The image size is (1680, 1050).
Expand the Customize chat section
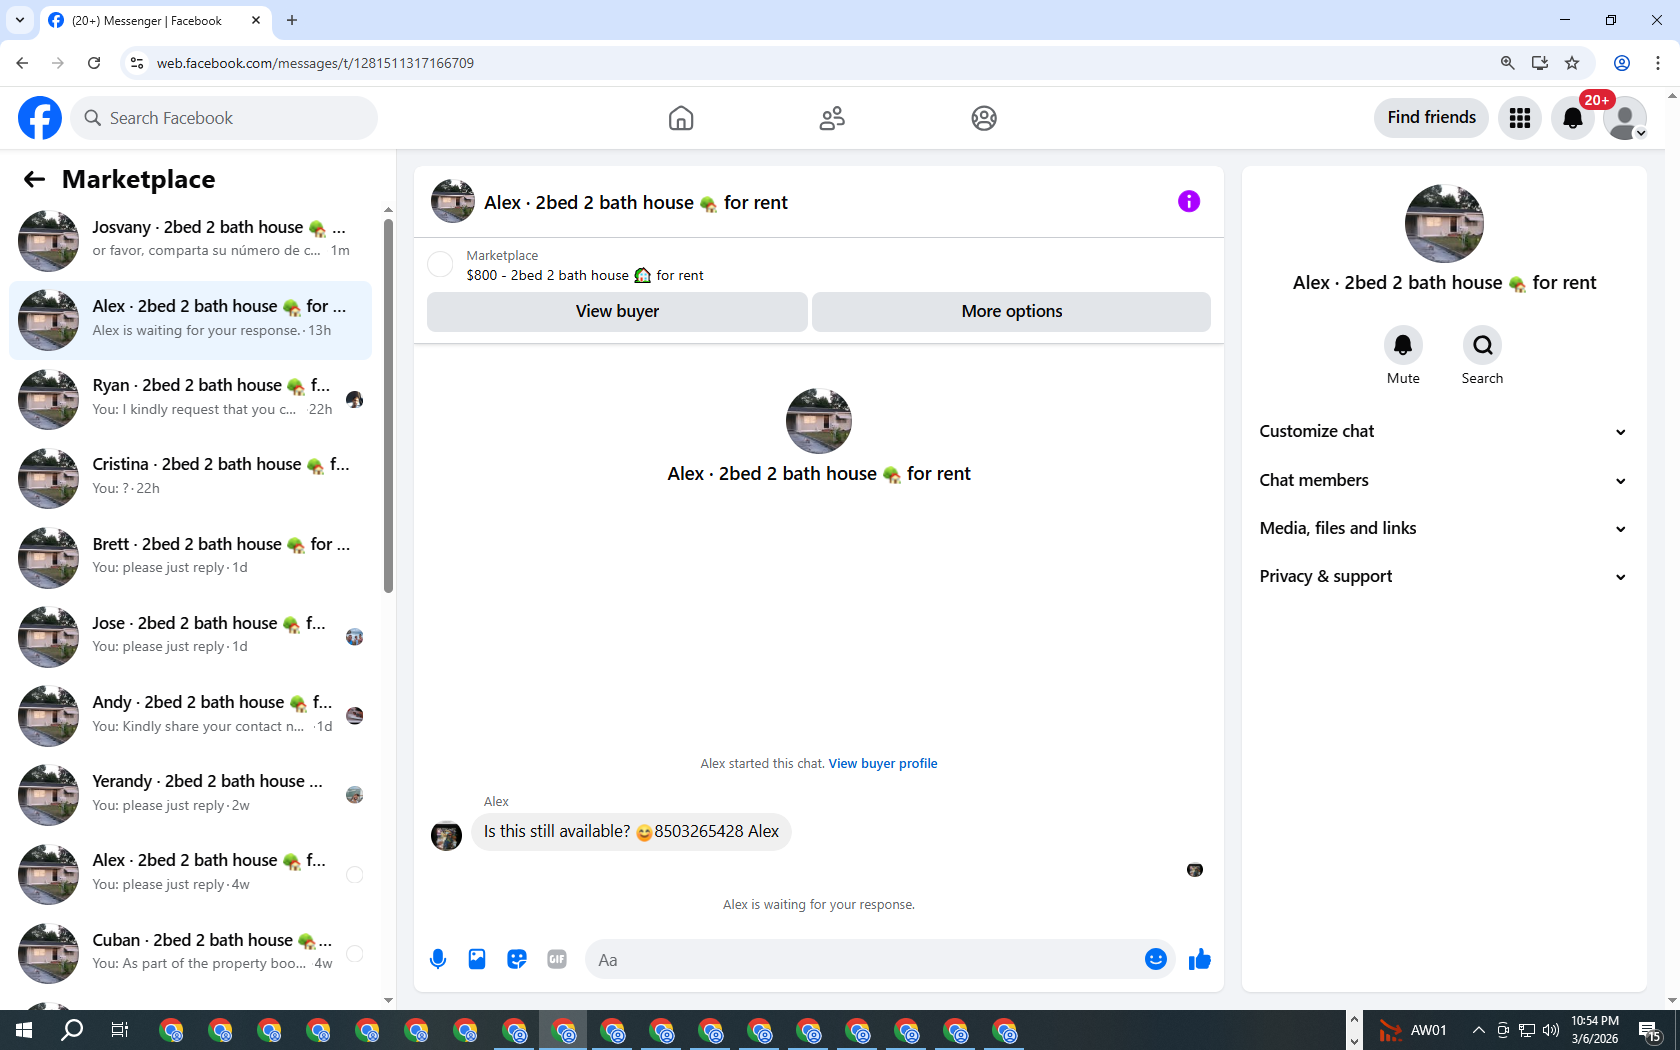(x=1444, y=432)
